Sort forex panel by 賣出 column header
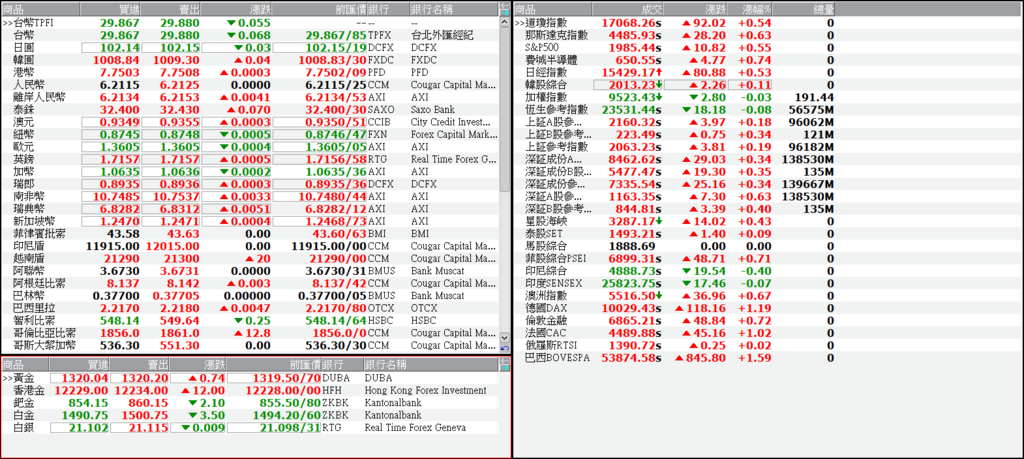Image resolution: width=1024 pixels, height=459 pixels. pyautogui.click(x=170, y=8)
